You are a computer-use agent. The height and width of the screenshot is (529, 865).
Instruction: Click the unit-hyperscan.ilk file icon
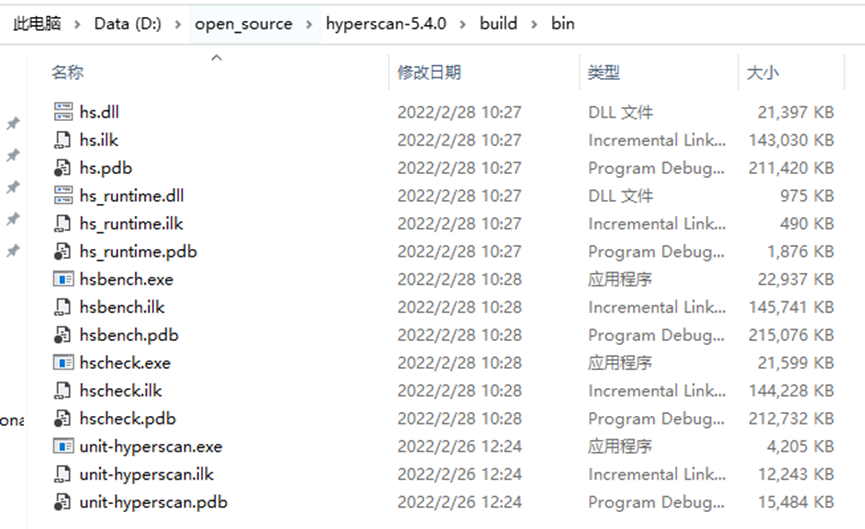[x=63, y=474]
